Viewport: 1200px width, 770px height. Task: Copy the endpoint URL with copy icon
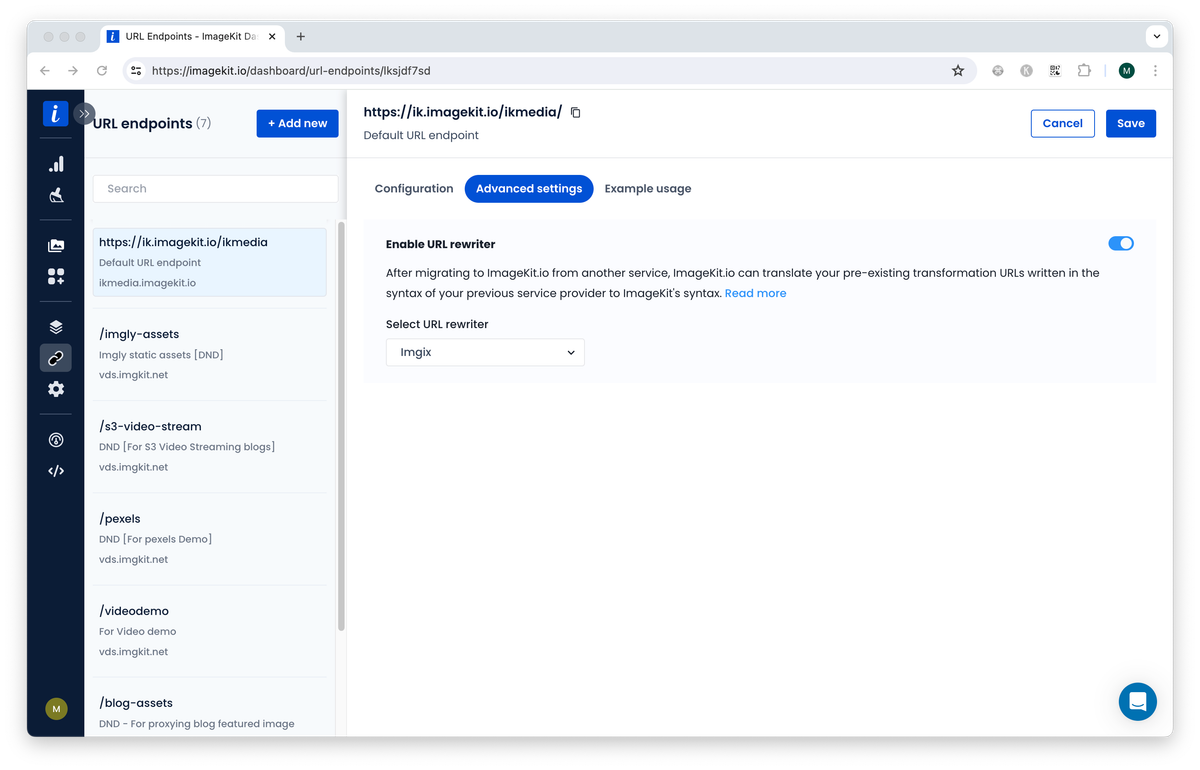tap(575, 112)
